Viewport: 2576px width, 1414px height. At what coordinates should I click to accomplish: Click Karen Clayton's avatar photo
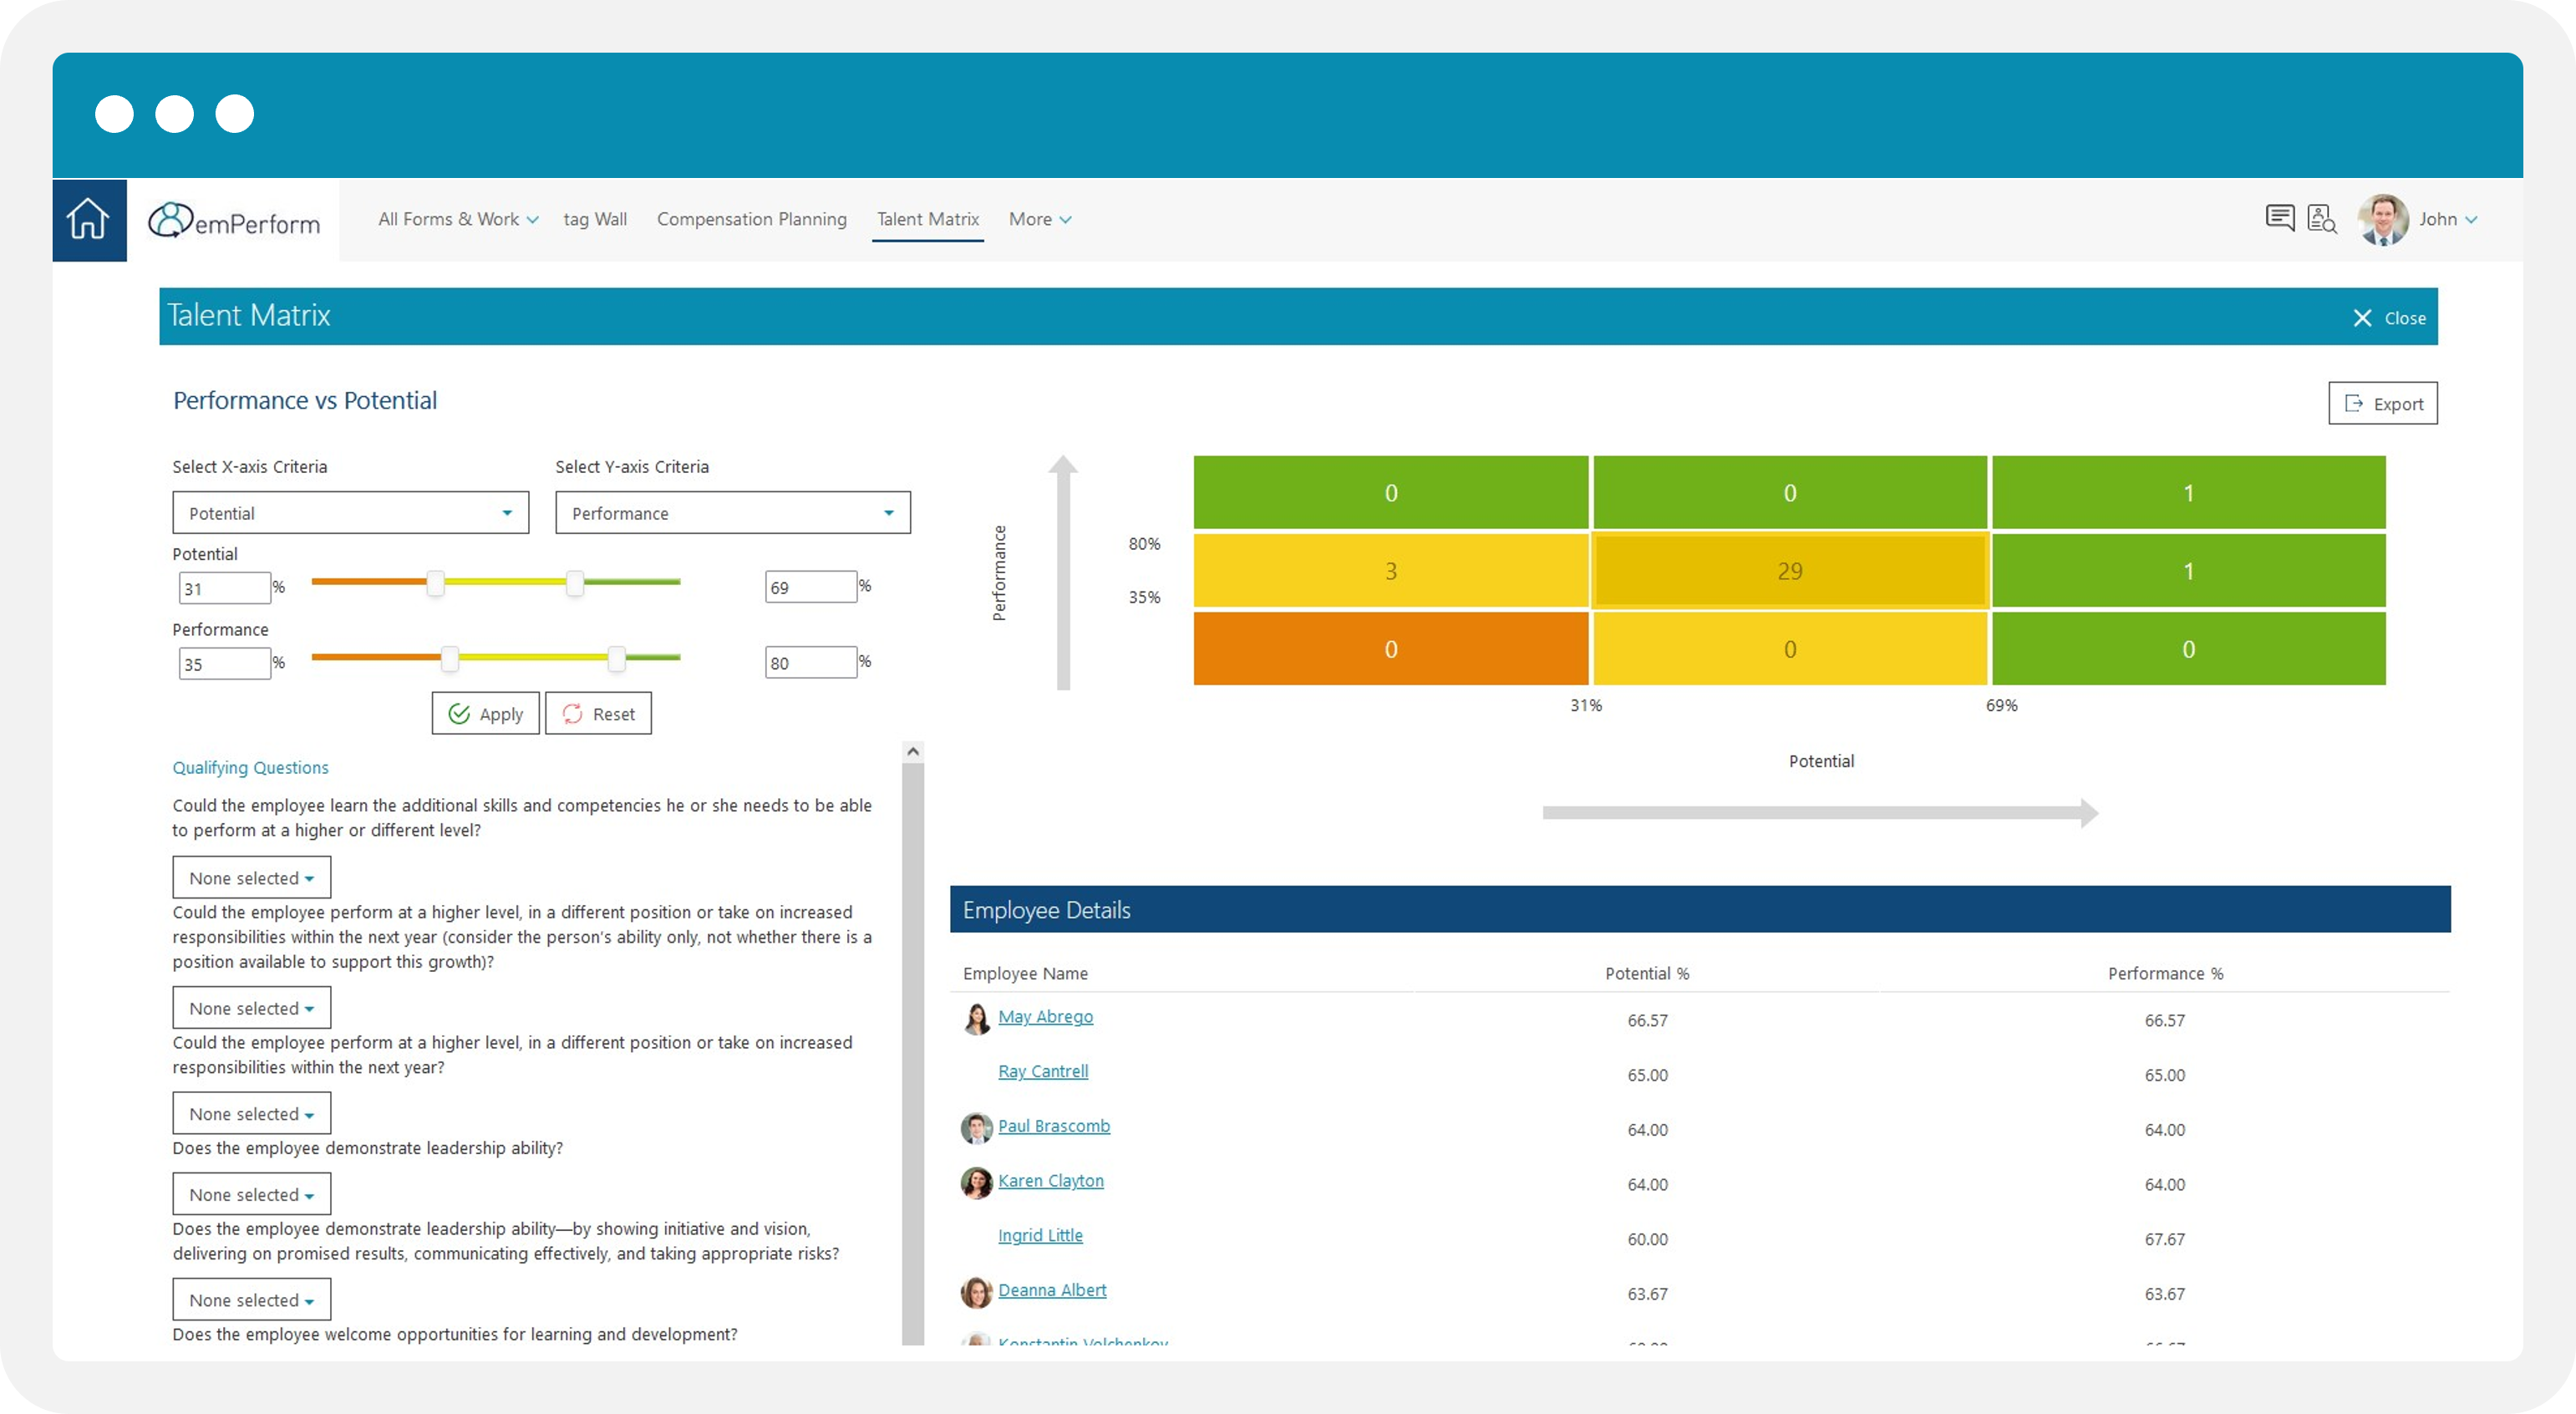[x=976, y=1183]
